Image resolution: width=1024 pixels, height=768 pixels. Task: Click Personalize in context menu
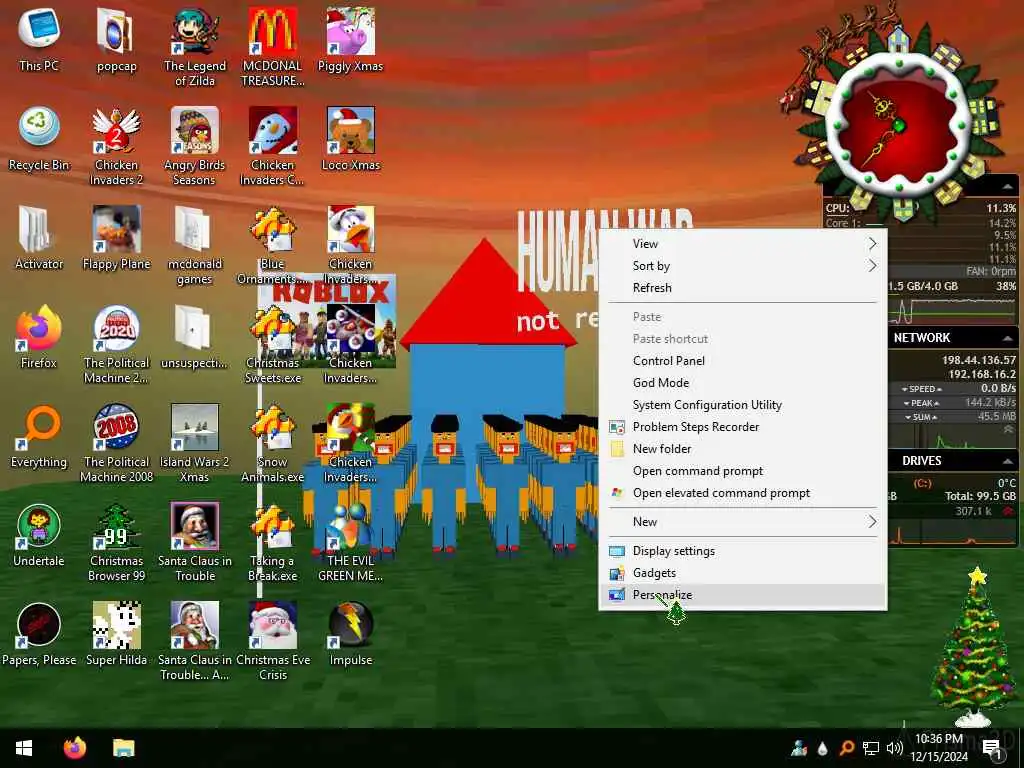743,595
